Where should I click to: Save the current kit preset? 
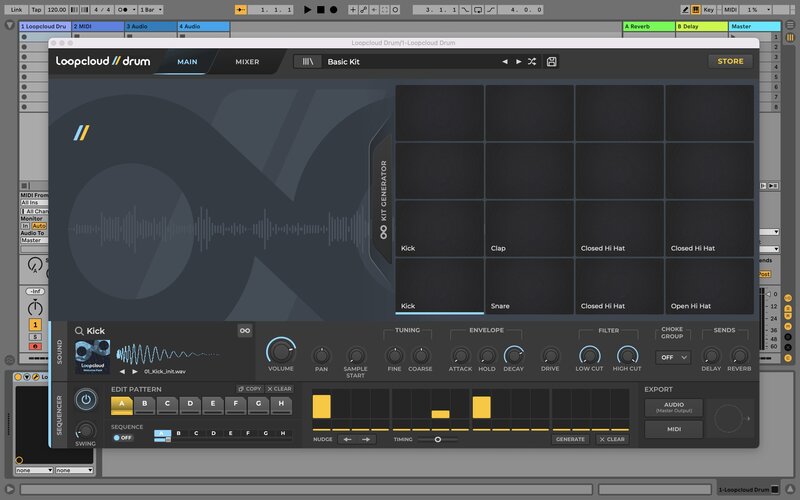coord(552,62)
